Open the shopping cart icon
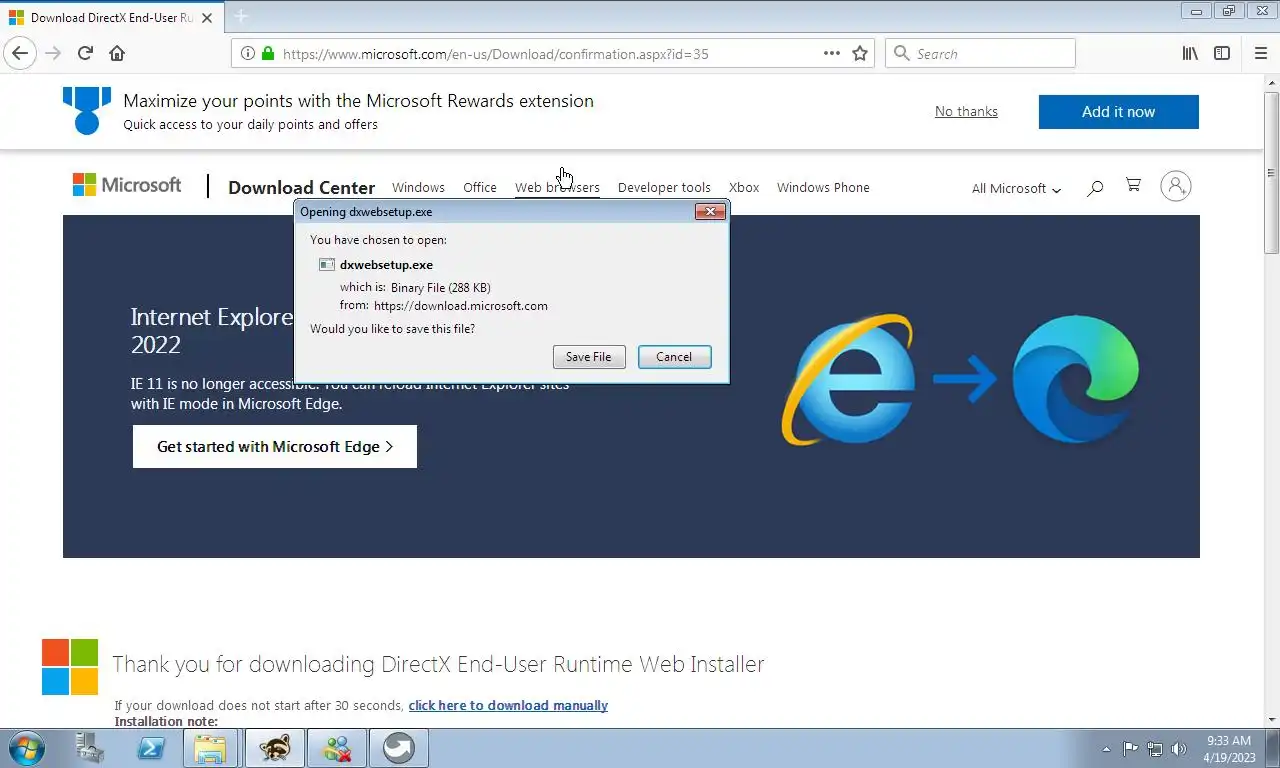The height and width of the screenshot is (768, 1280). 1133,185
